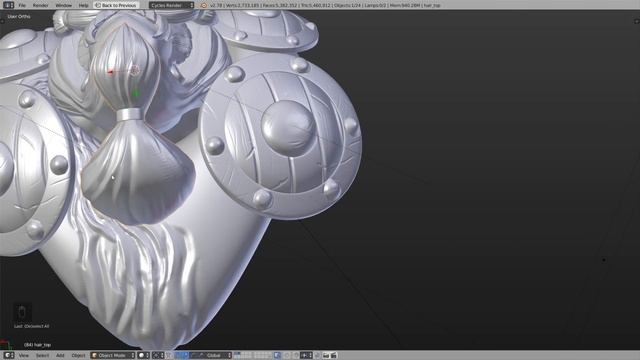Toggle the proportional editing icon
Screen dimensions: 640x360
point(287,356)
